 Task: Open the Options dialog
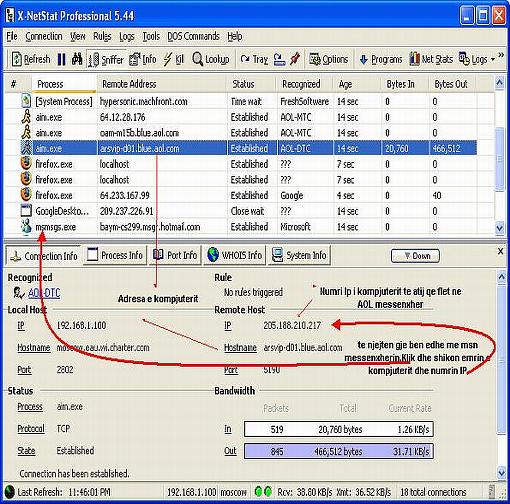tap(329, 60)
